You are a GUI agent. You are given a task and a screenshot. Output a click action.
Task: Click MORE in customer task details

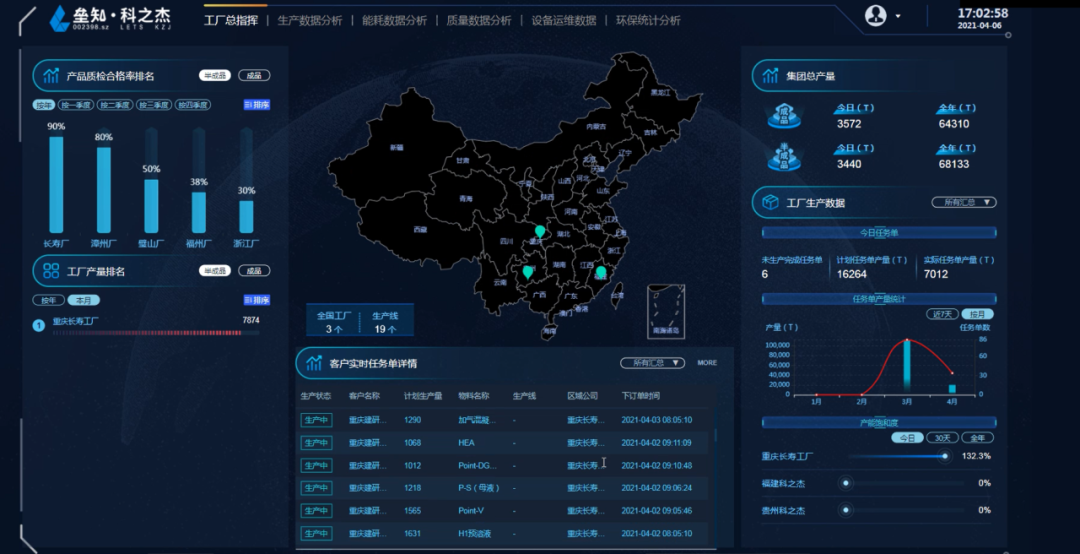(x=707, y=363)
